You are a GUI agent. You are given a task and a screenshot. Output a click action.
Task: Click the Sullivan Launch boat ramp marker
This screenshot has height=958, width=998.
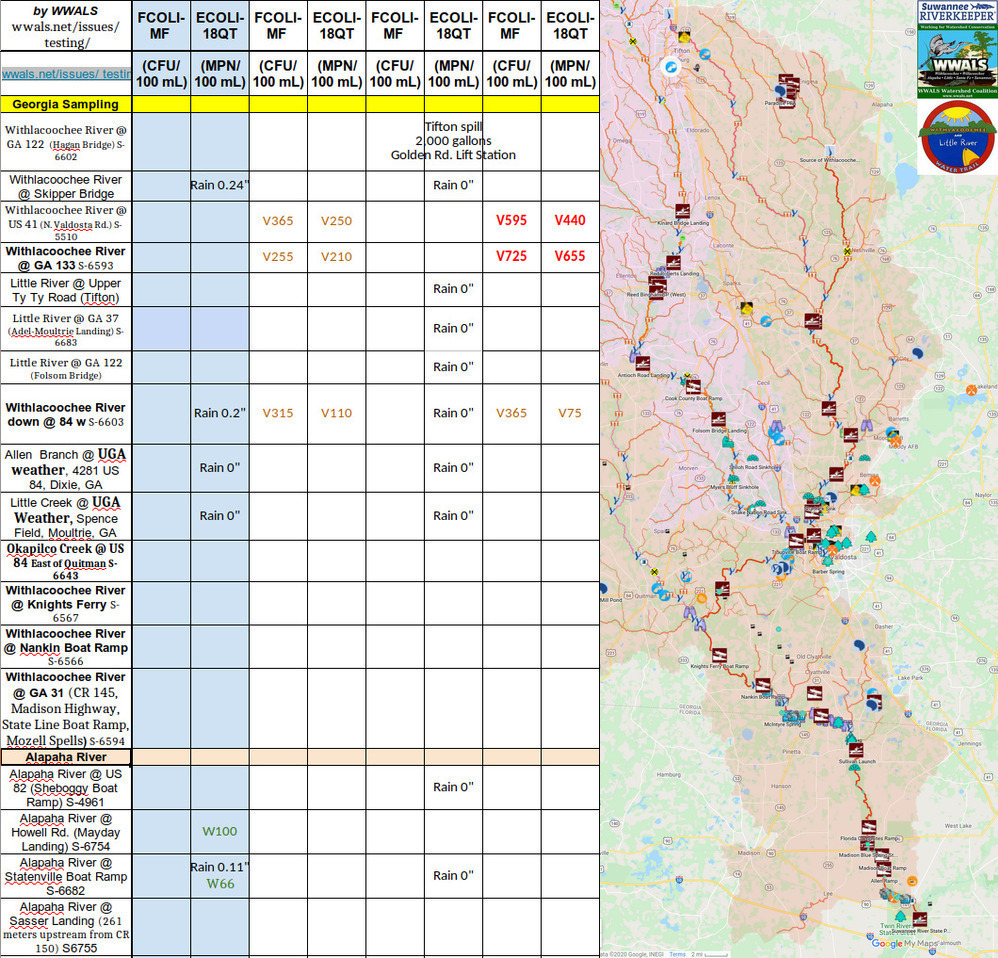(856, 750)
